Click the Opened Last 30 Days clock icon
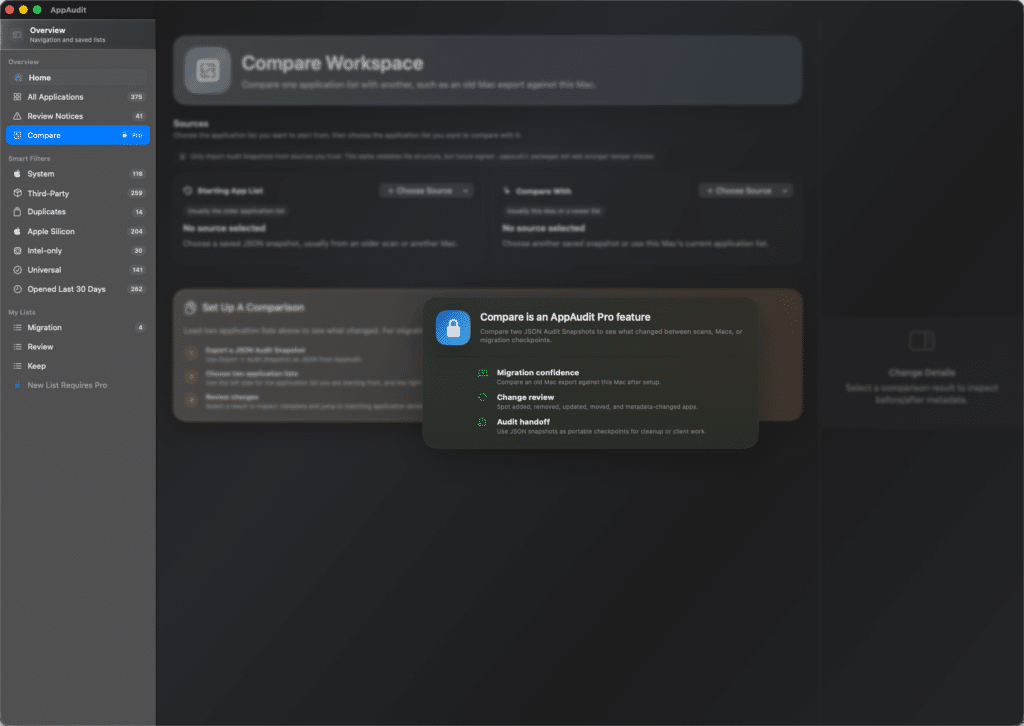This screenshot has height=726, width=1024. [x=18, y=289]
